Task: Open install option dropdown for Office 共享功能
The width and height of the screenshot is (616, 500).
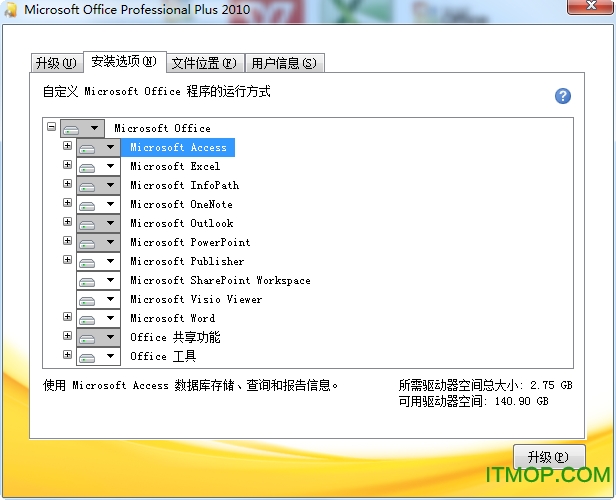Action: (98, 337)
